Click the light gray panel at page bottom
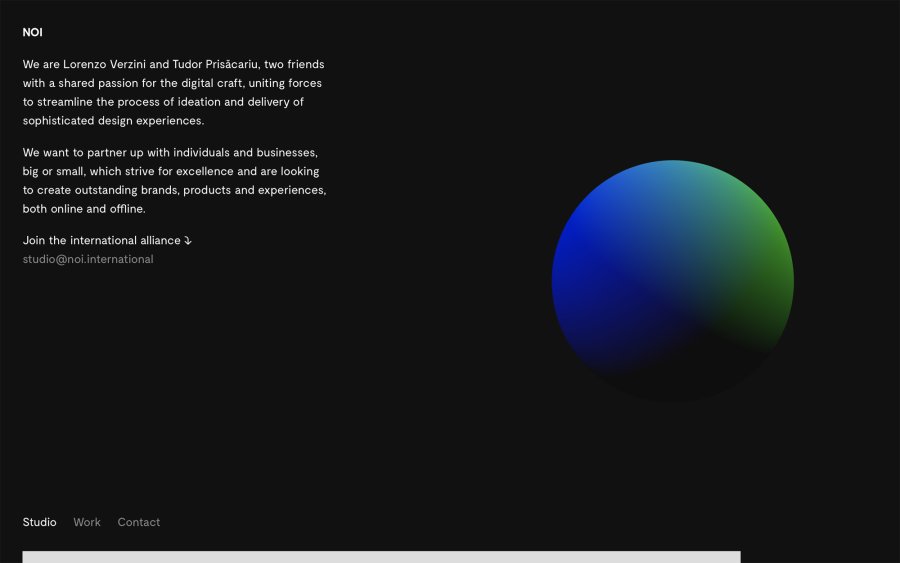The image size is (900, 563). (x=381, y=557)
